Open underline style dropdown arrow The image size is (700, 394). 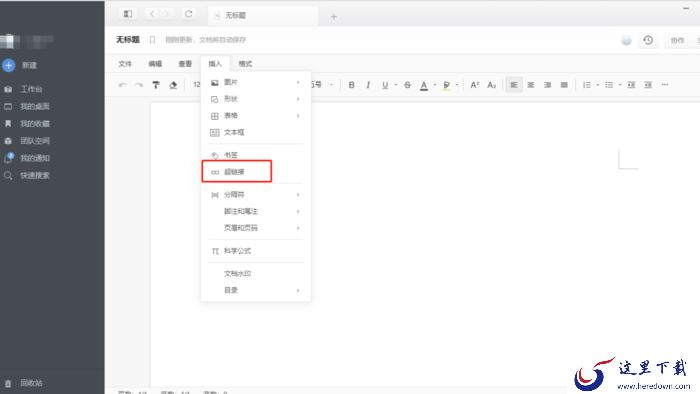click(396, 85)
